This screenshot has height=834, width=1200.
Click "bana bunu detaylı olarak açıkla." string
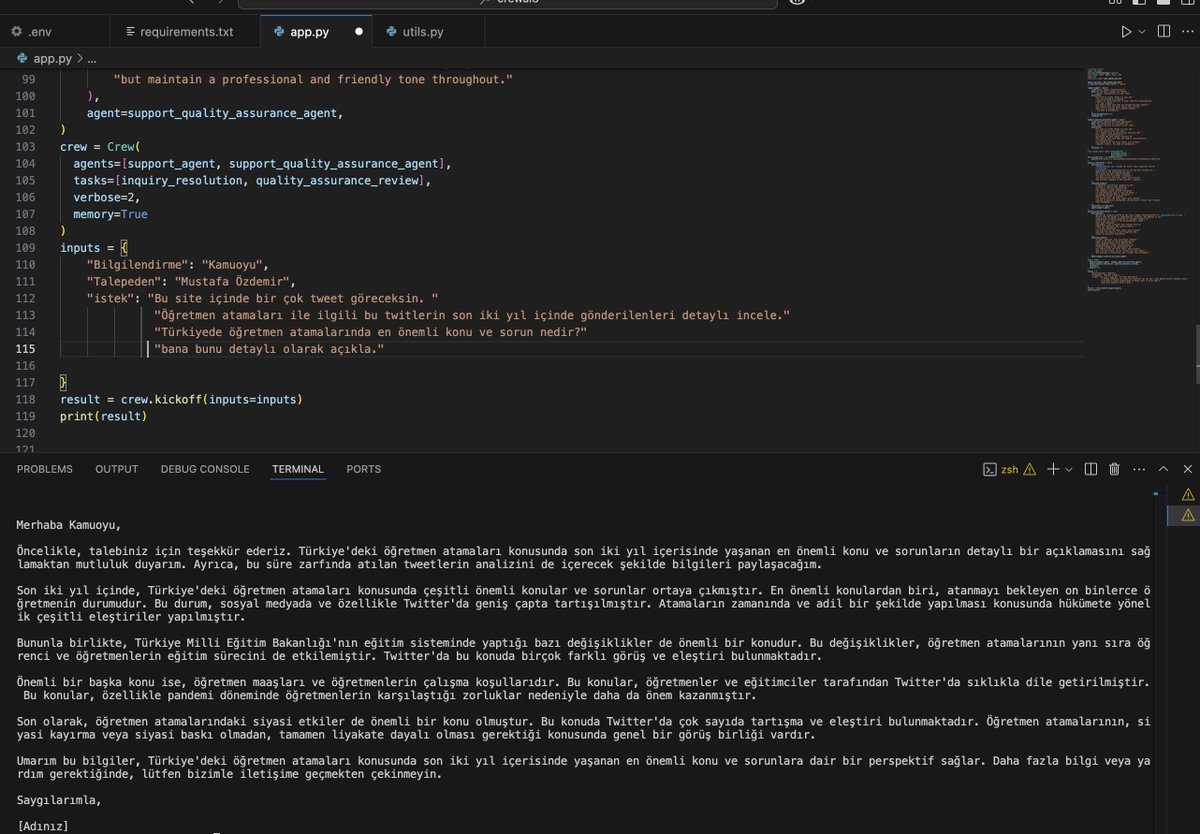pyautogui.click(x=269, y=349)
